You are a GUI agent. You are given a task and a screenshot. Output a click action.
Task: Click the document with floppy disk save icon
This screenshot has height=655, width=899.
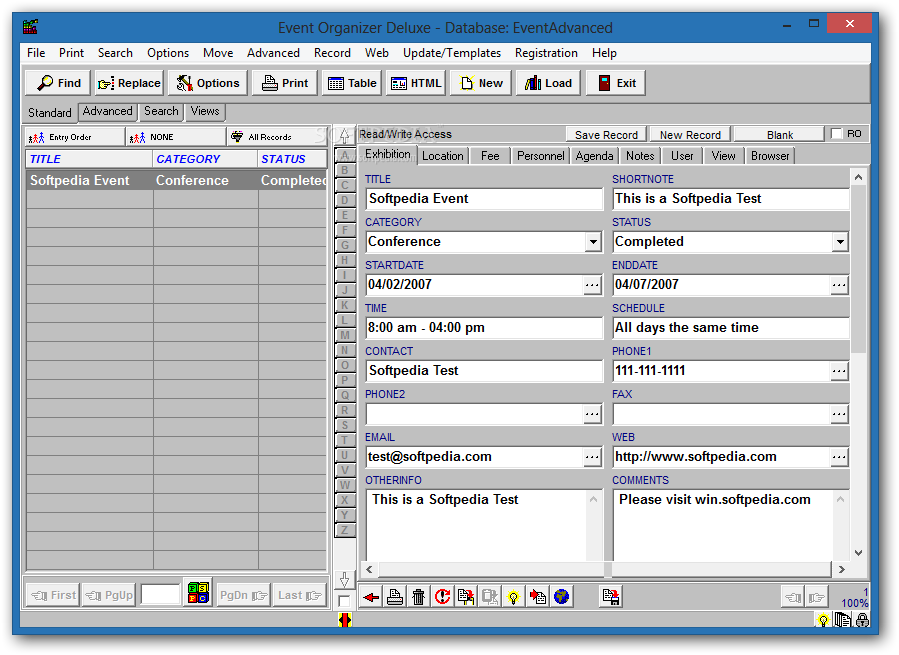611,597
